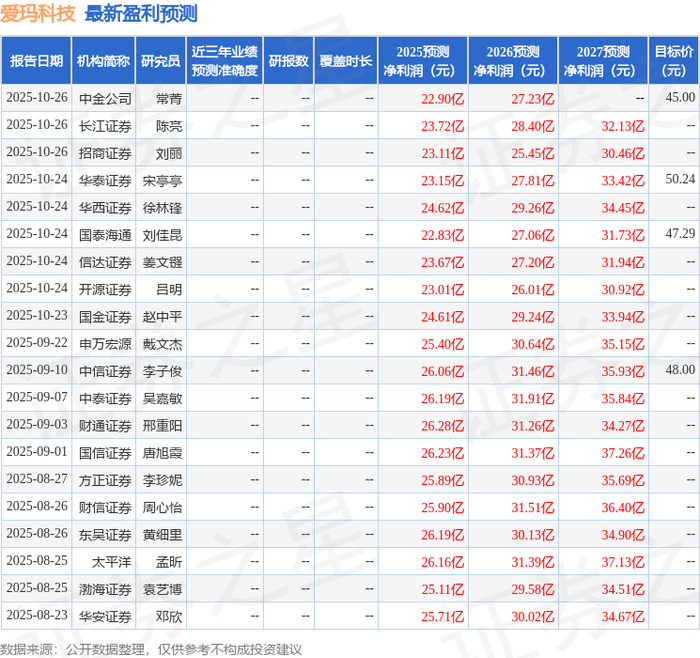
Task: Click institution name 华安证券
Action: tap(105, 616)
